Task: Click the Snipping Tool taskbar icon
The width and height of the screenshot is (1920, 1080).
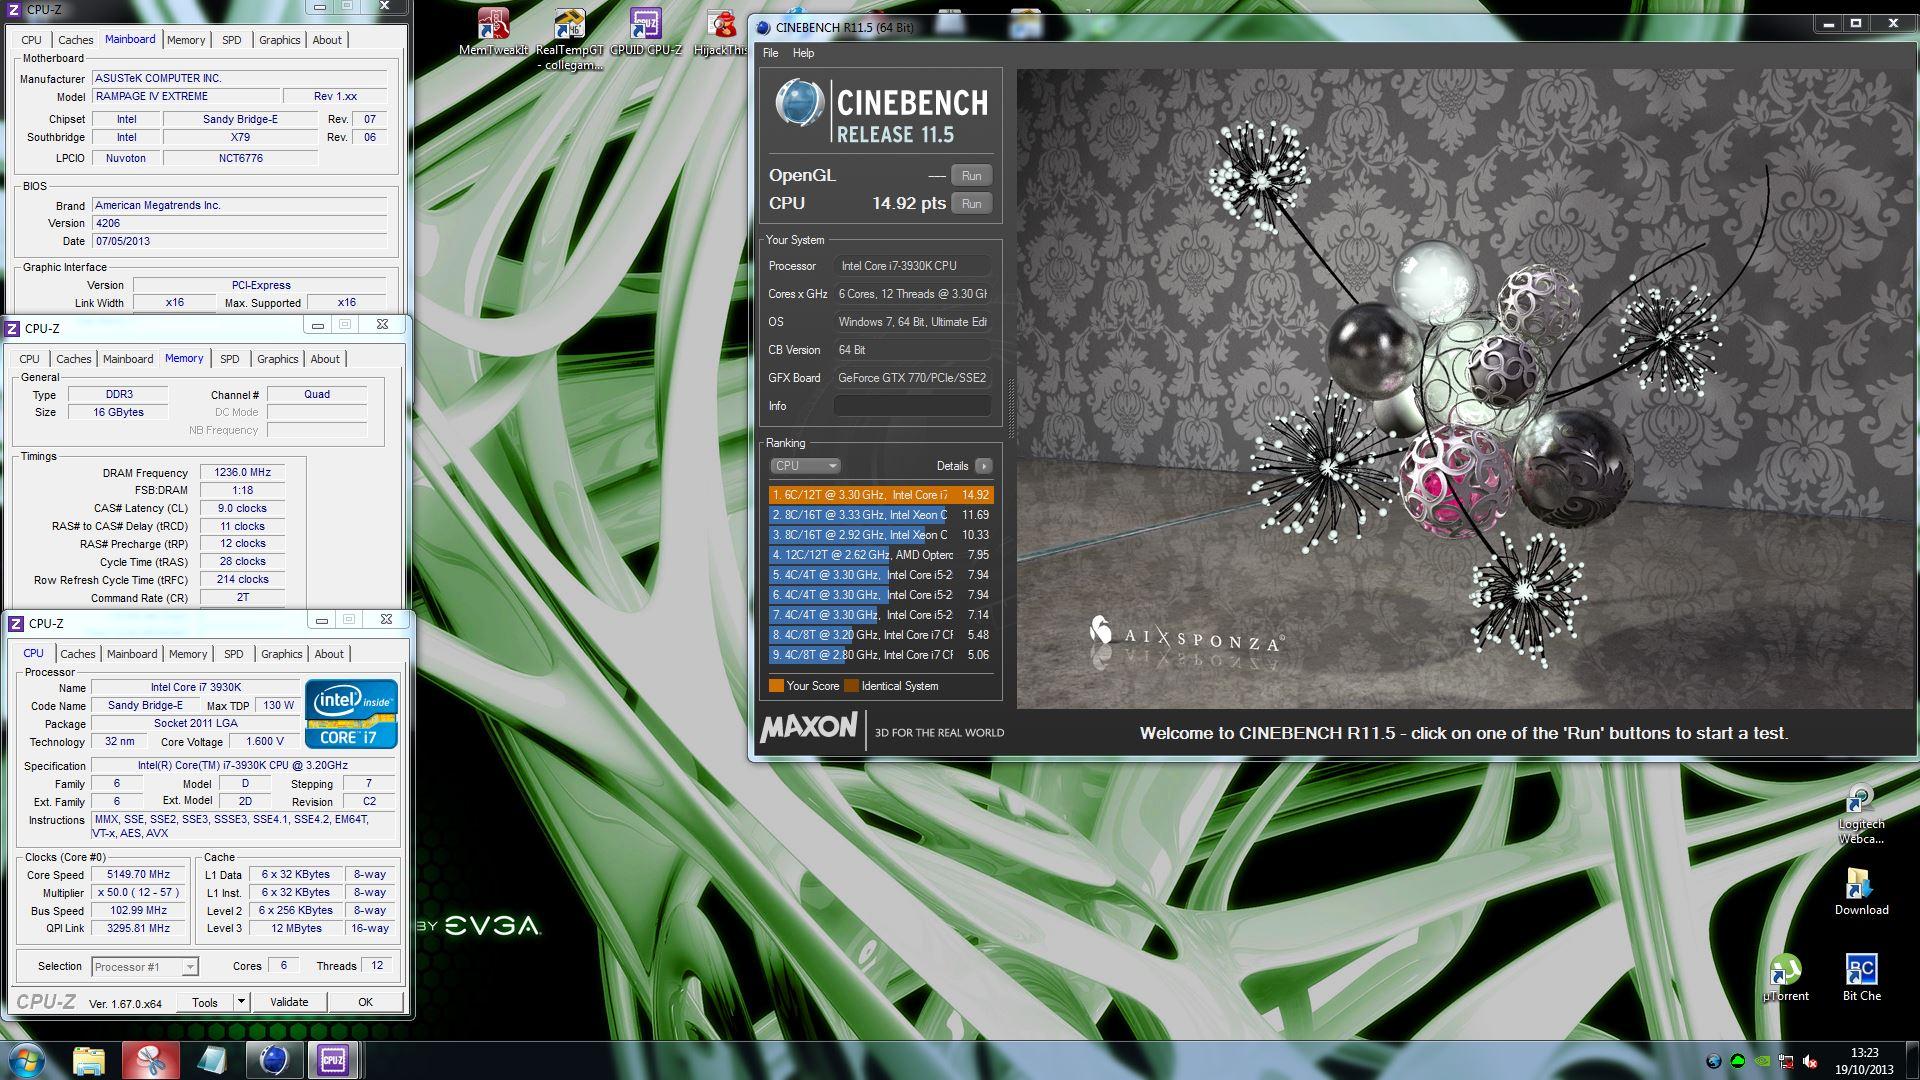Action: click(x=151, y=1060)
